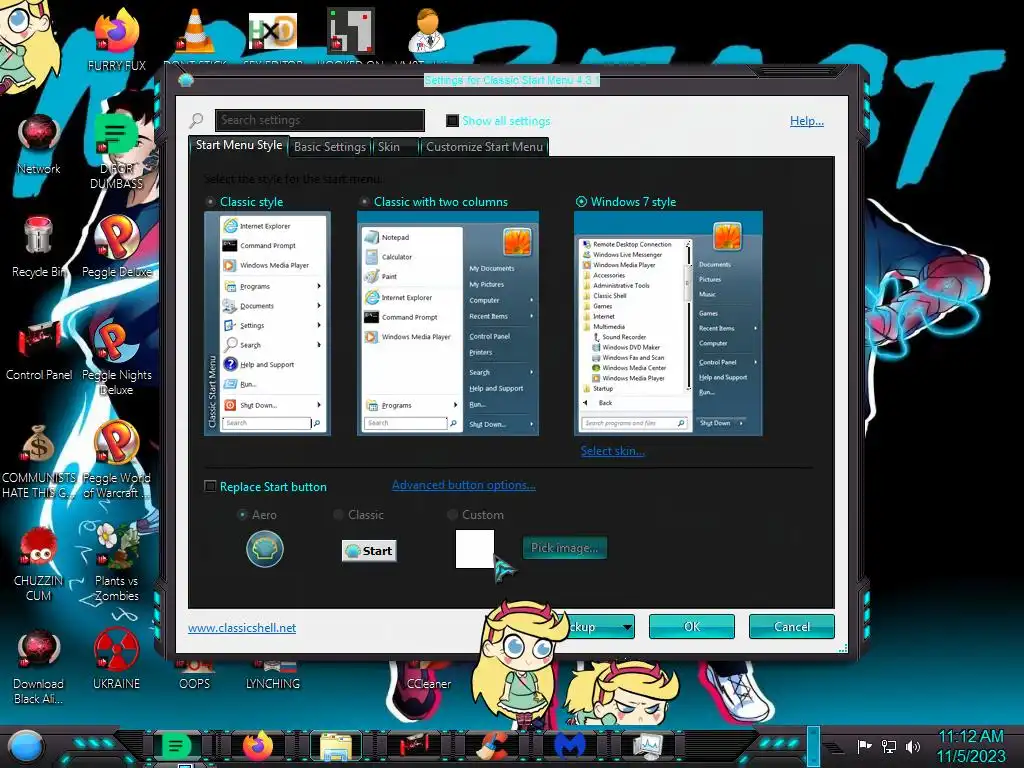Image resolution: width=1024 pixels, height=768 pixels.
Task: Switch to the Basic Settings tab
Action: tap(330, 147)
